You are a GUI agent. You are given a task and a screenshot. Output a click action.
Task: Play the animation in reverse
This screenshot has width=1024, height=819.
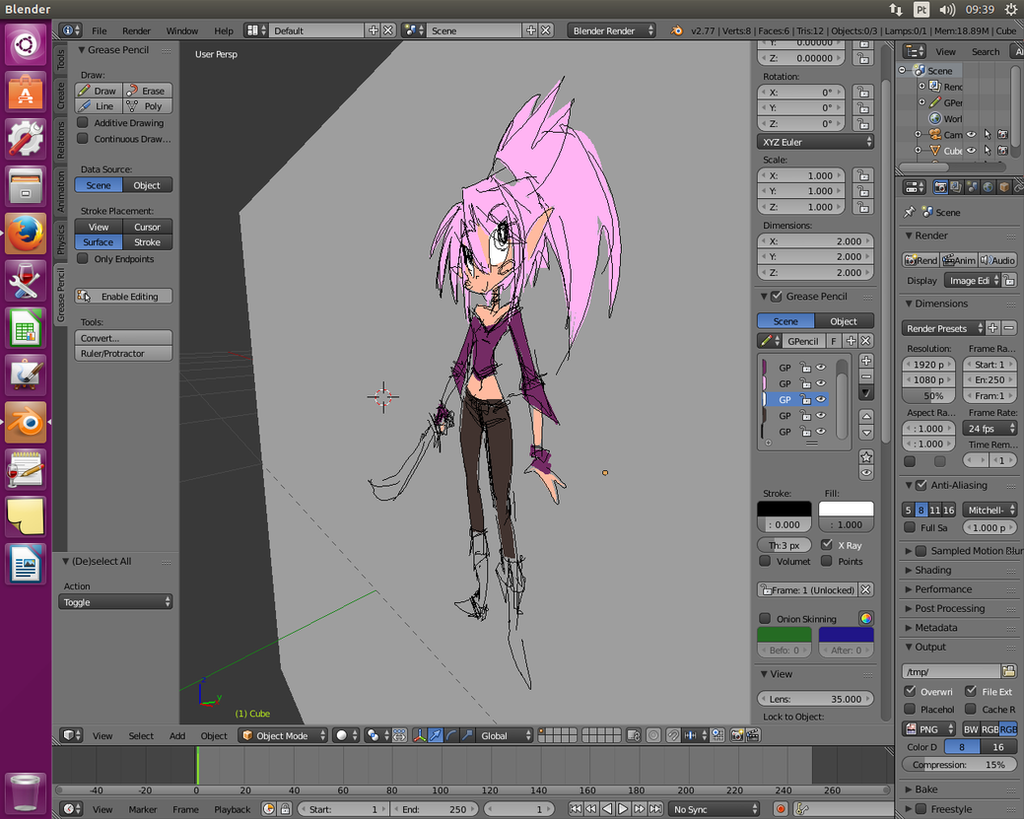(x=607, y=809)
